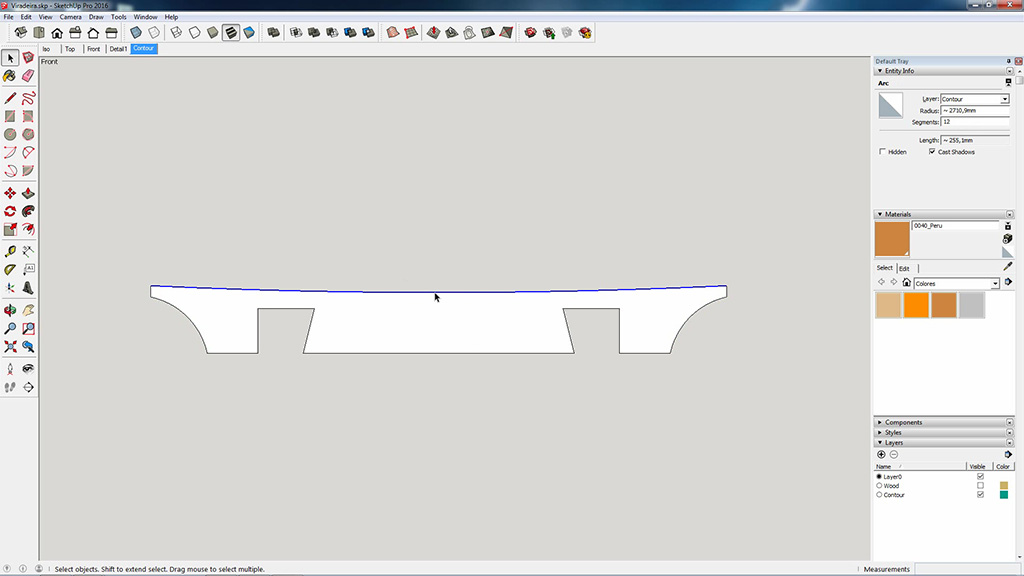Select the Freehand drawing tool
This screenshot has width=1024, height=576.
click(28, 99)
